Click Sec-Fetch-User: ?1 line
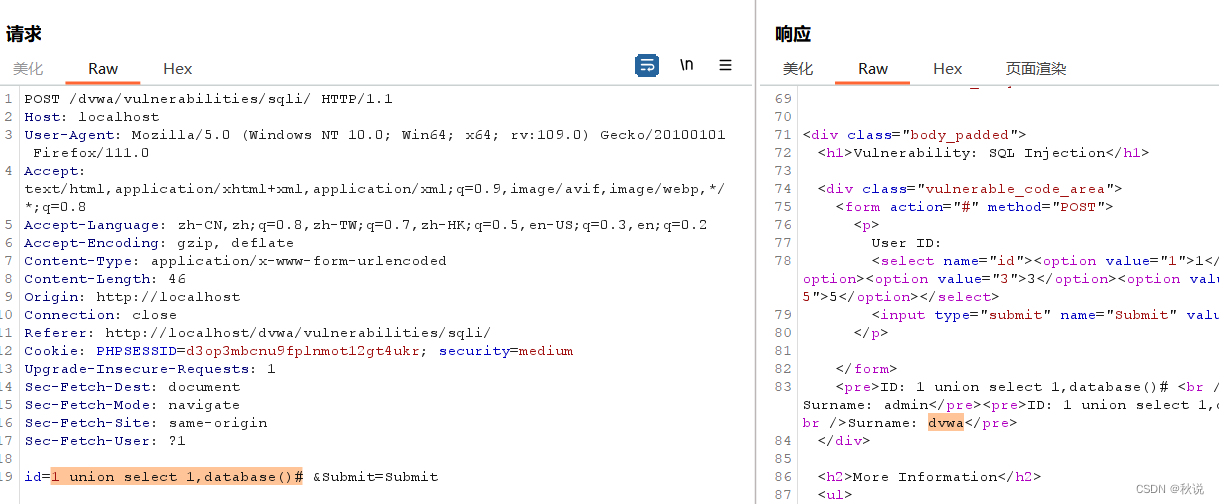 [x=105, y=441]
